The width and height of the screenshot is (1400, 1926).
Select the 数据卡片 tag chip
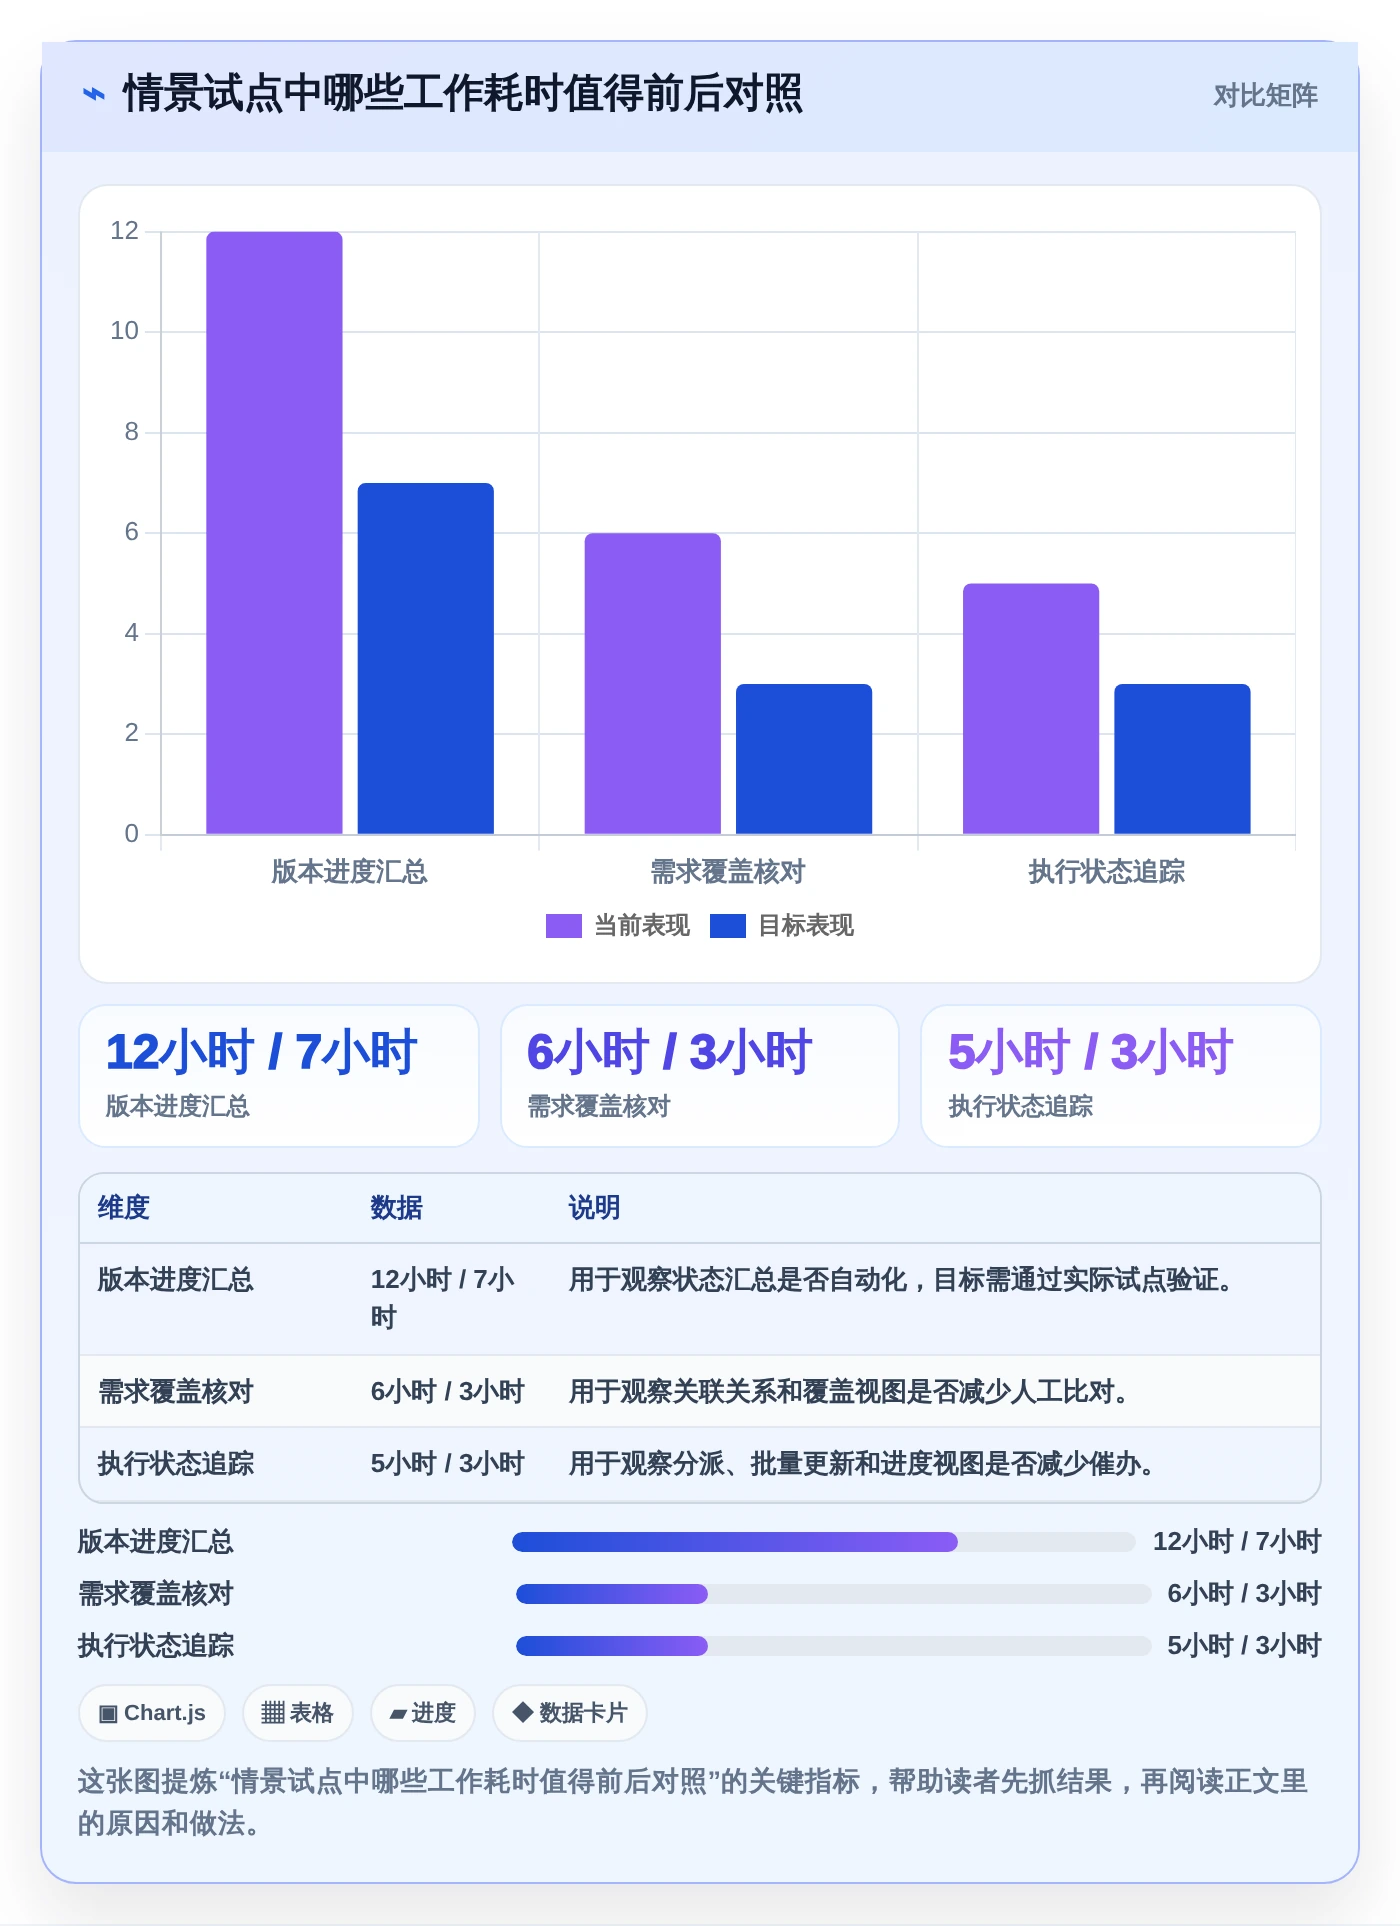point(570,1713)
